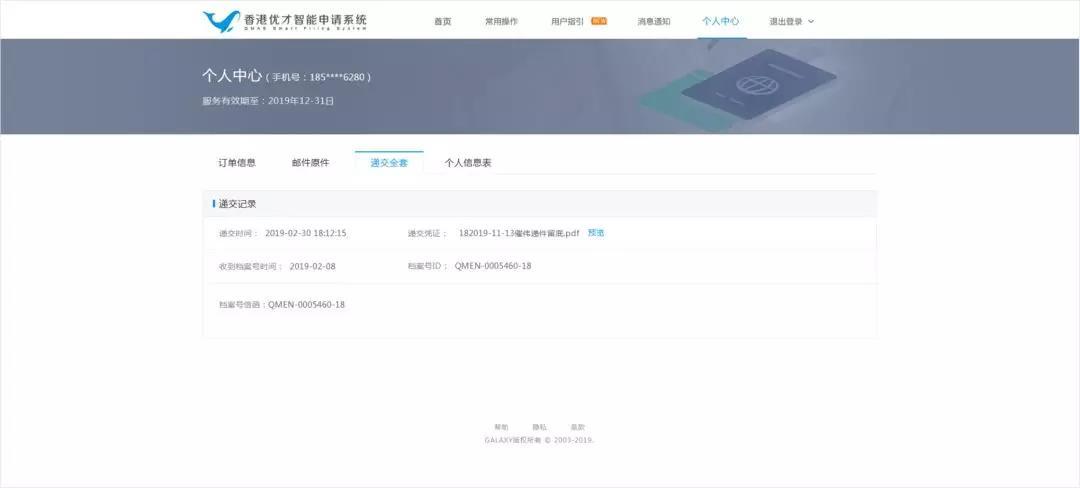This screenshot has height=488, width=1080.
Task: Click the QMEN-0005460-18 value after 档案号信函
Action: coord(307,305)
